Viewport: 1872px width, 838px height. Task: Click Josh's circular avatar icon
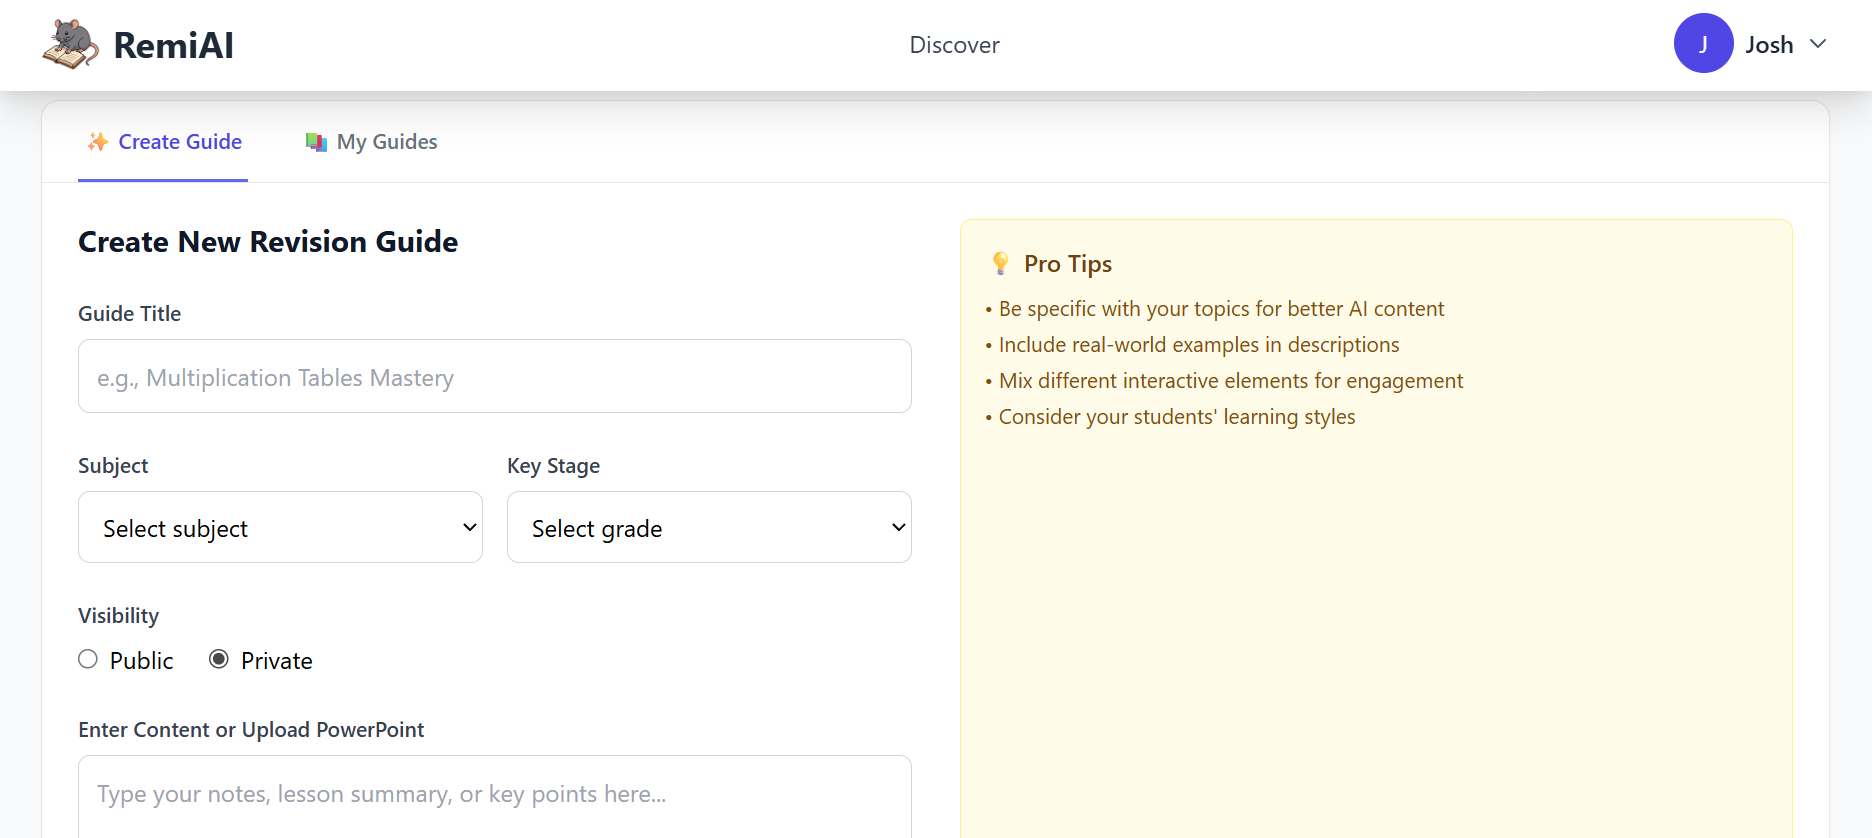click(x=1703, y=43)
